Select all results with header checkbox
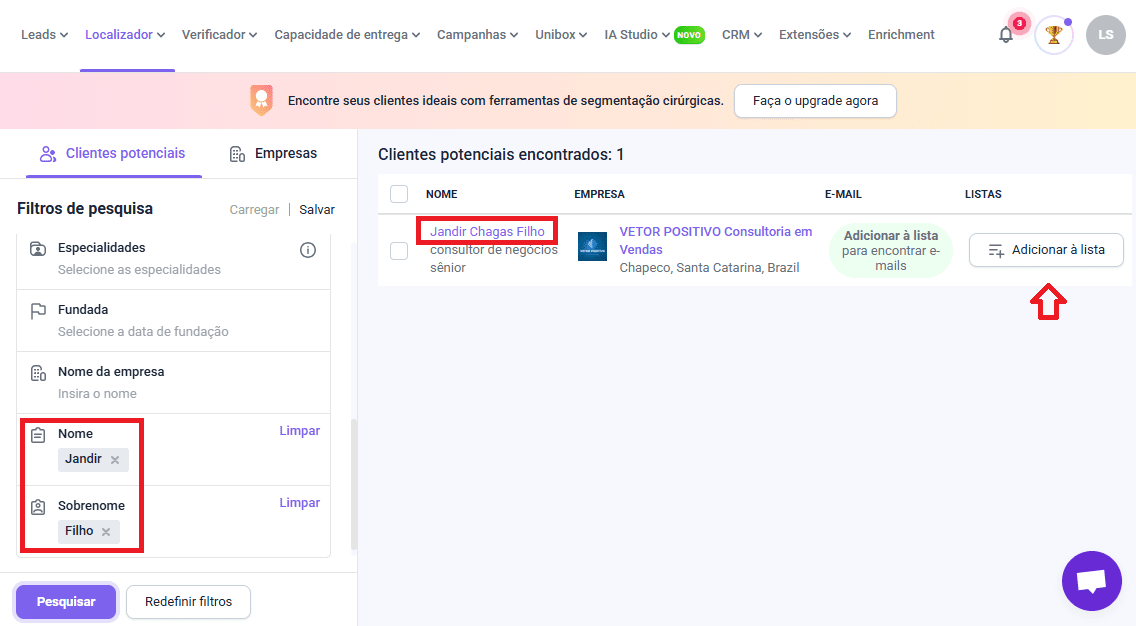 tap(399, 194)
